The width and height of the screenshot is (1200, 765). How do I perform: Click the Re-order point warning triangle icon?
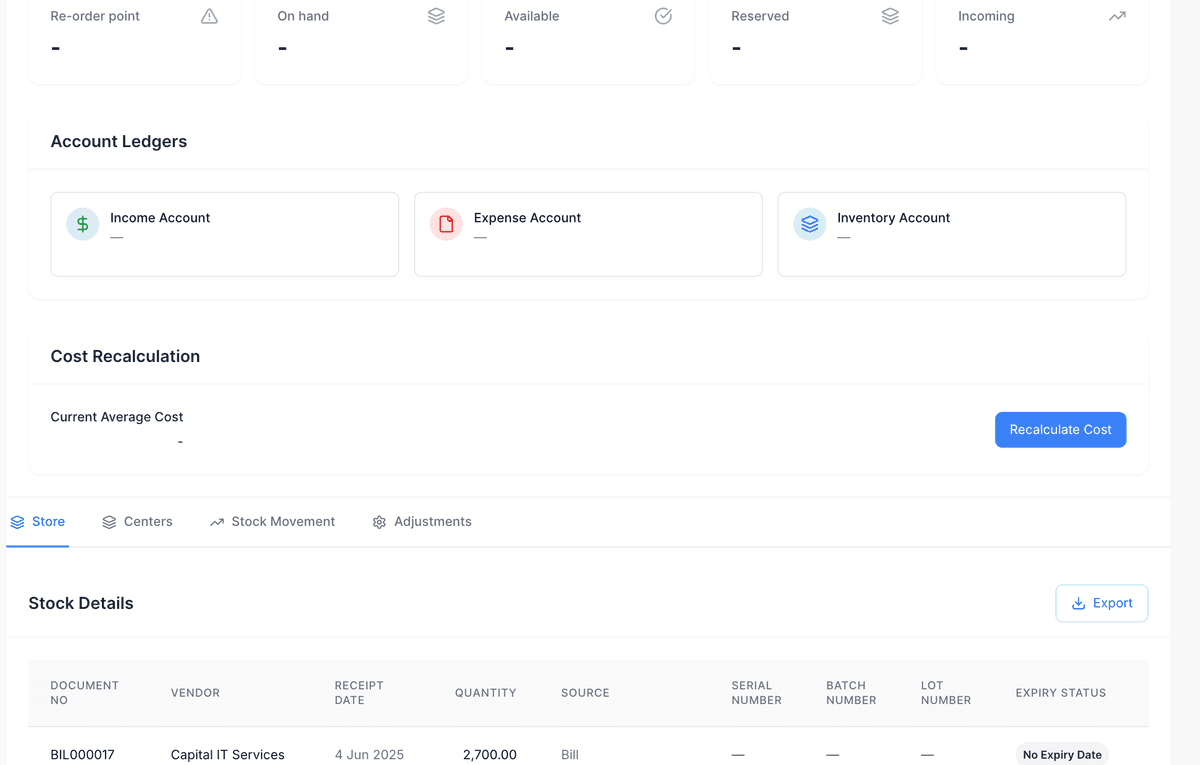[x=209, y=16]
